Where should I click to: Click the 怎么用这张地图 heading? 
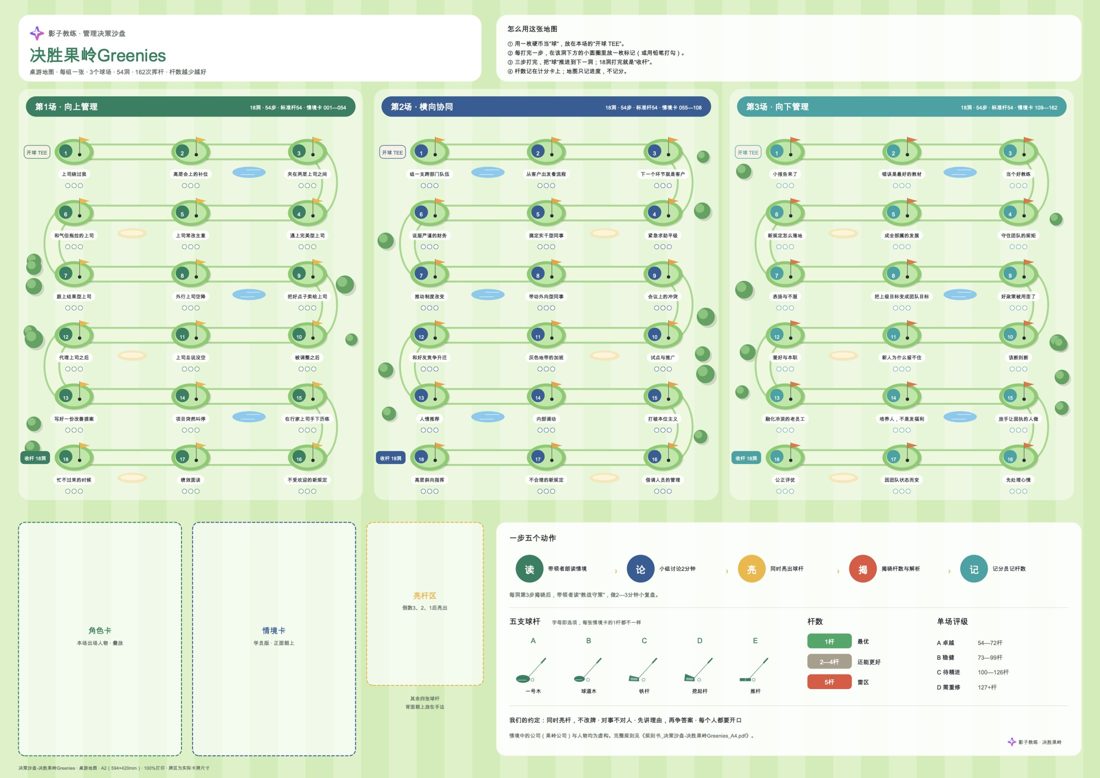[532, 29]
